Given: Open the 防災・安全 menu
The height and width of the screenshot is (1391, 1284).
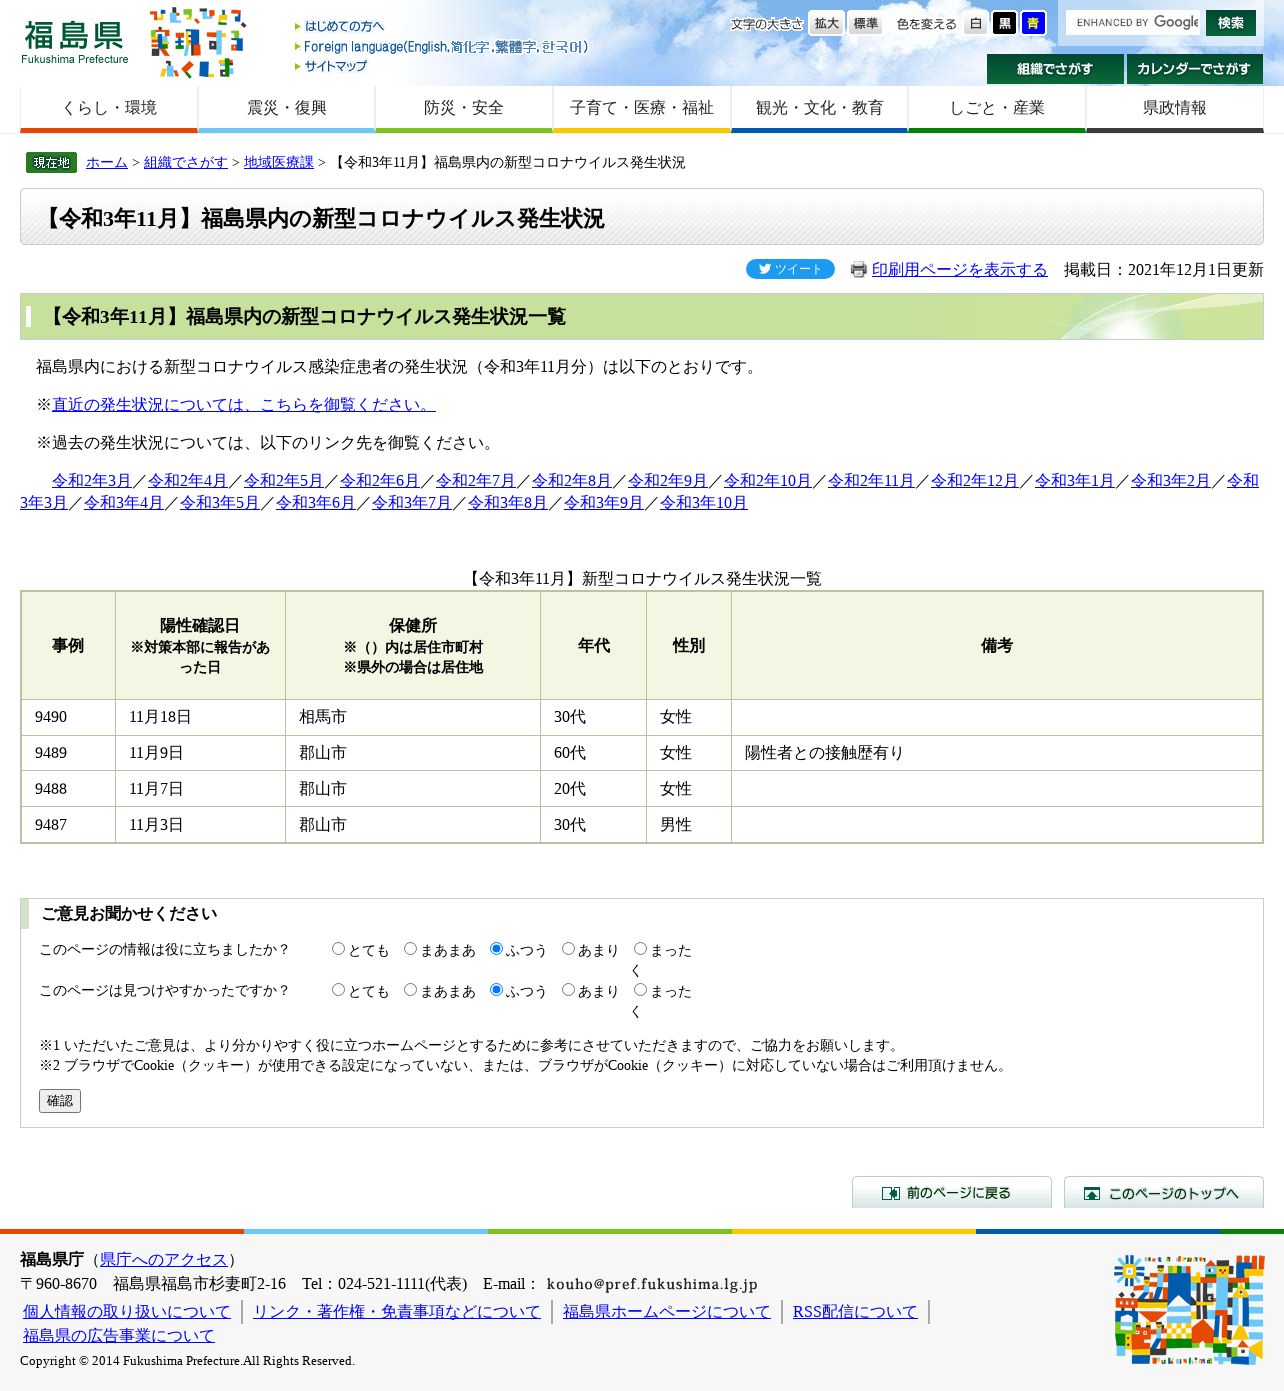Looking at the screenshot, I should [x=464, y=108].
